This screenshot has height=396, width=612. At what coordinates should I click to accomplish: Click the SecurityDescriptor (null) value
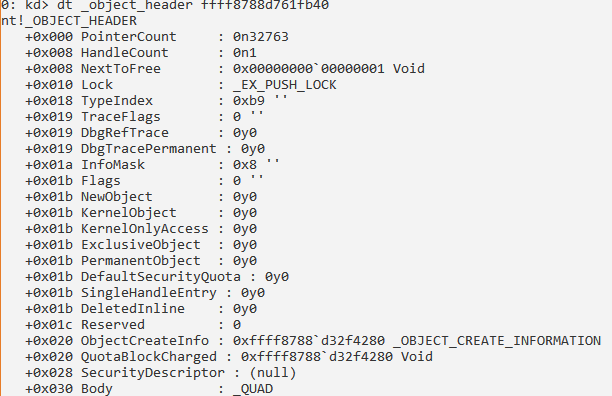(x=272, y=373)
